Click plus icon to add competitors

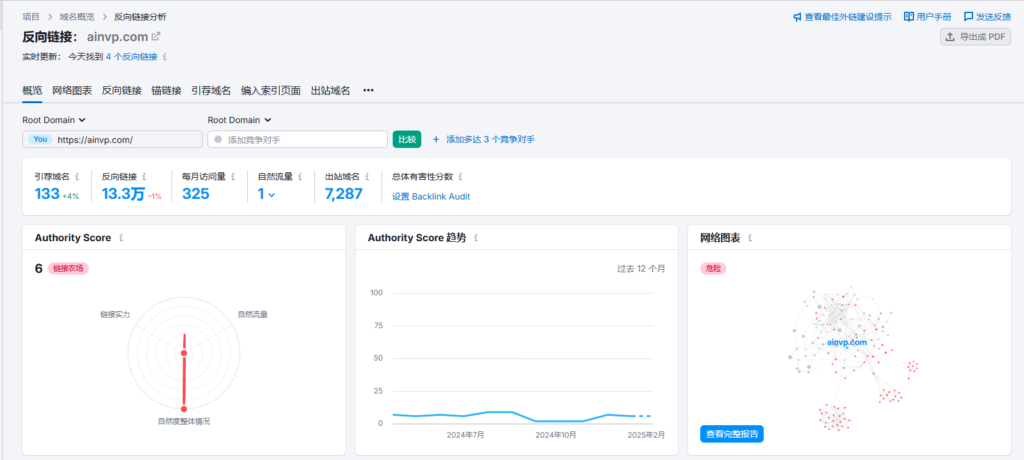click(436, 139)
